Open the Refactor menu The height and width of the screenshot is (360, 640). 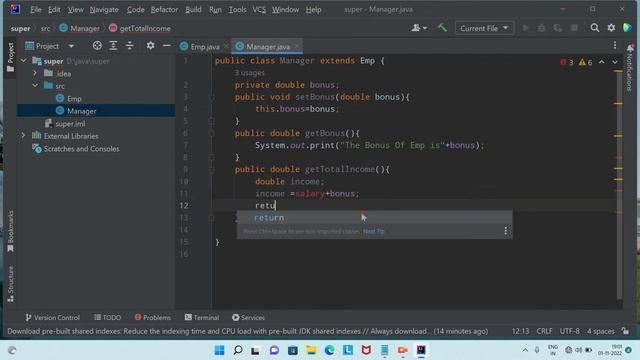click(164, 9)
